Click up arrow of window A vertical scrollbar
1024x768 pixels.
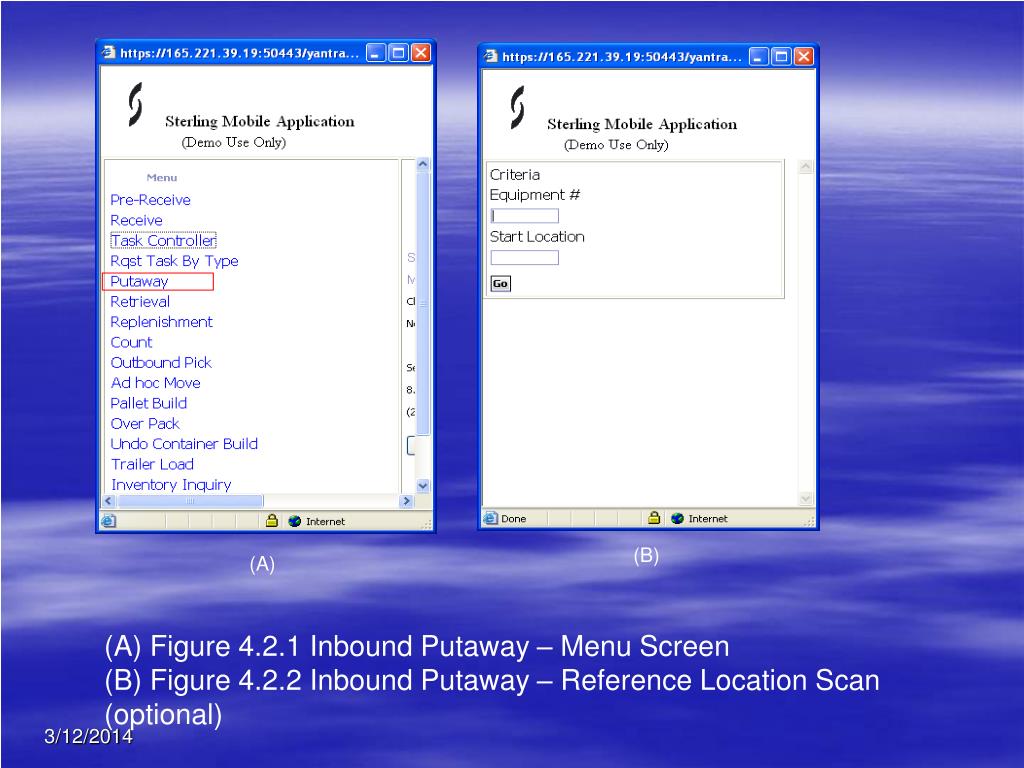pyautogui.click(x=423, y=165)
